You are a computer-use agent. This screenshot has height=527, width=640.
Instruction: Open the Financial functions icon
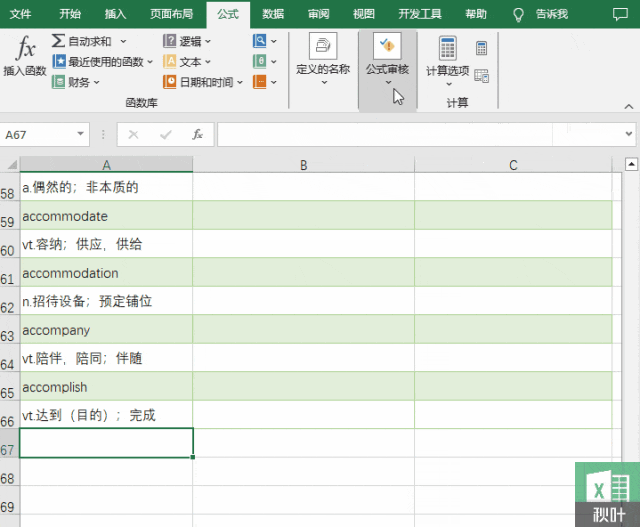click(x=58, y=82)
